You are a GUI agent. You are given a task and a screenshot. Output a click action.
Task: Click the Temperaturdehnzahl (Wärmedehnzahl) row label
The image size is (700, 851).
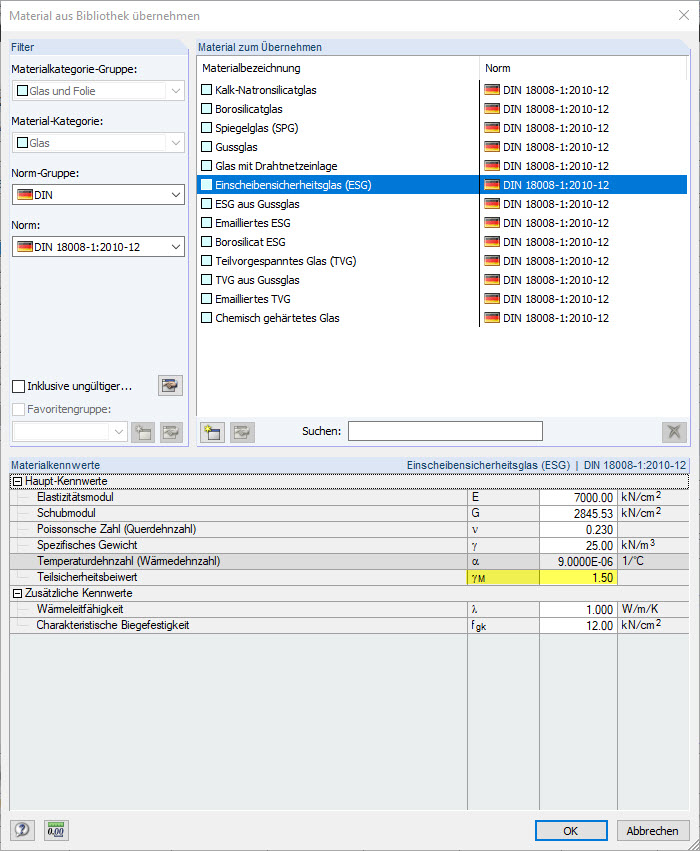(129, 561)
